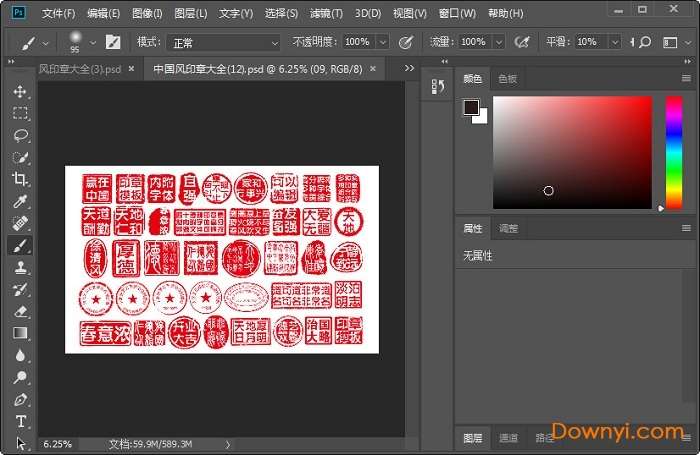Click the foreground color swatch
This screenshot has height=455, width=700.
pyautogui.click(x=471, y=108)
